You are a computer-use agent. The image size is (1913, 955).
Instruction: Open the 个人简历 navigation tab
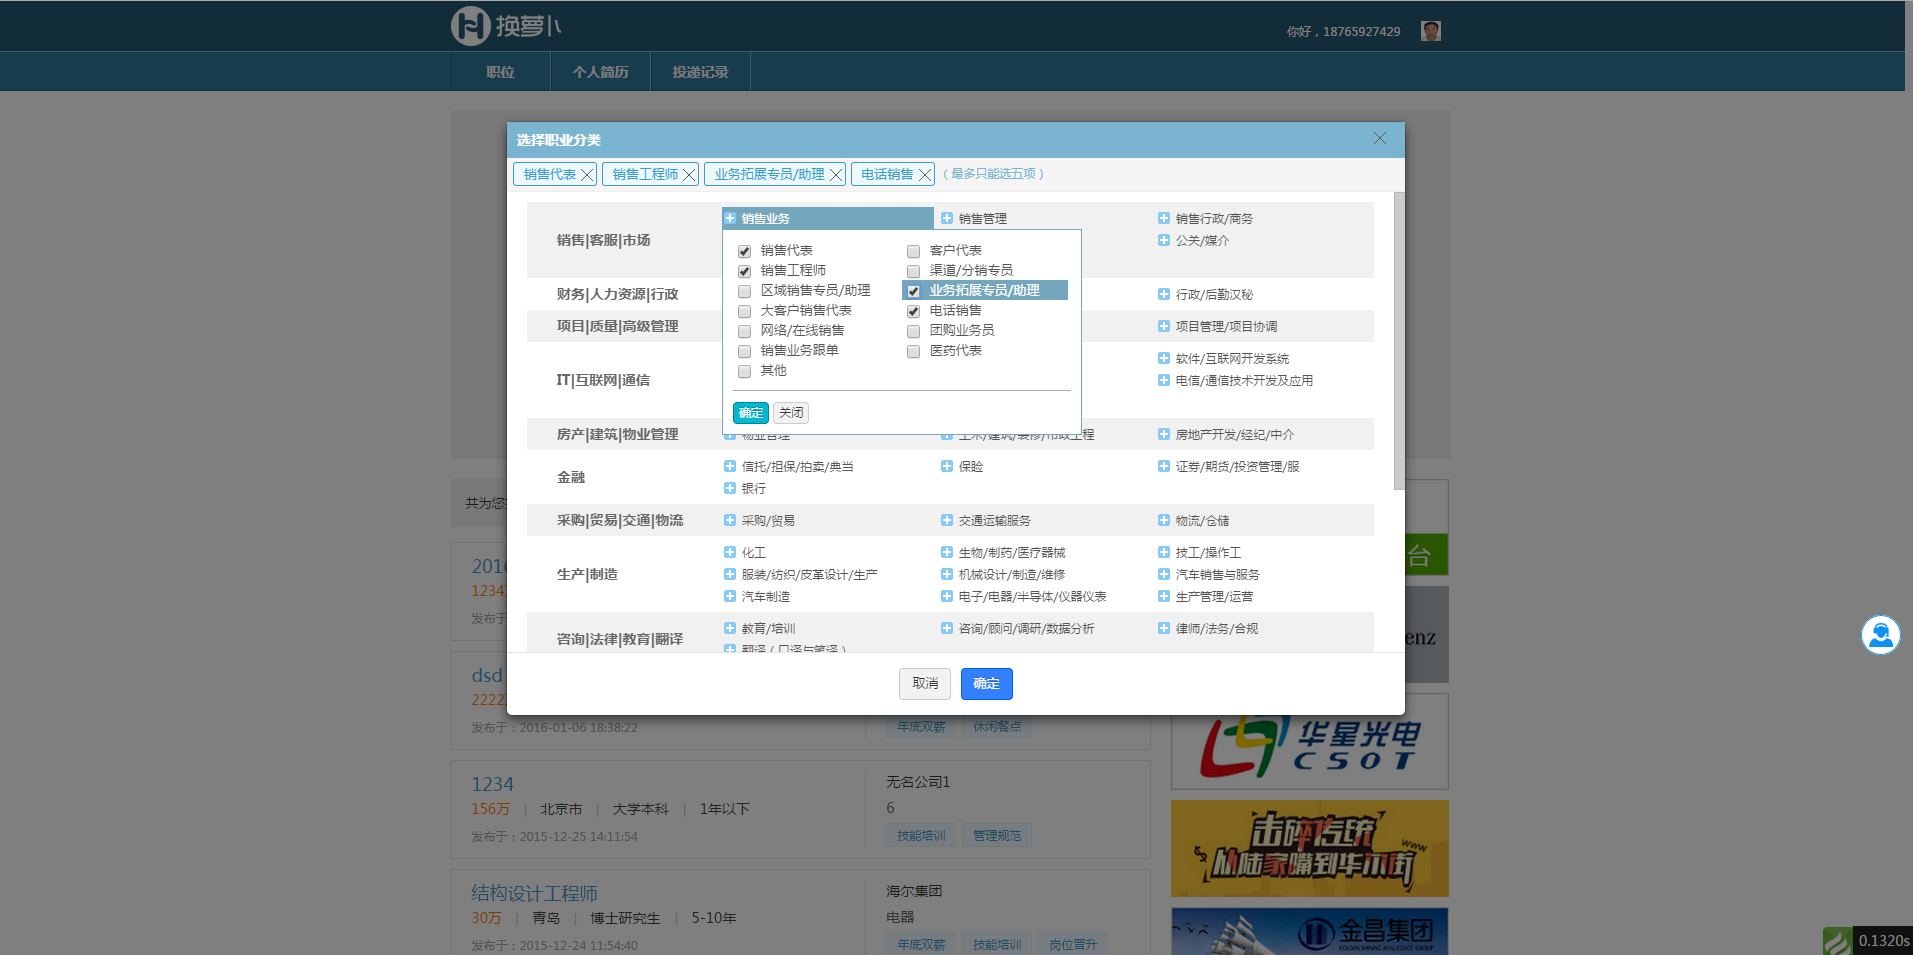[600, 72]
